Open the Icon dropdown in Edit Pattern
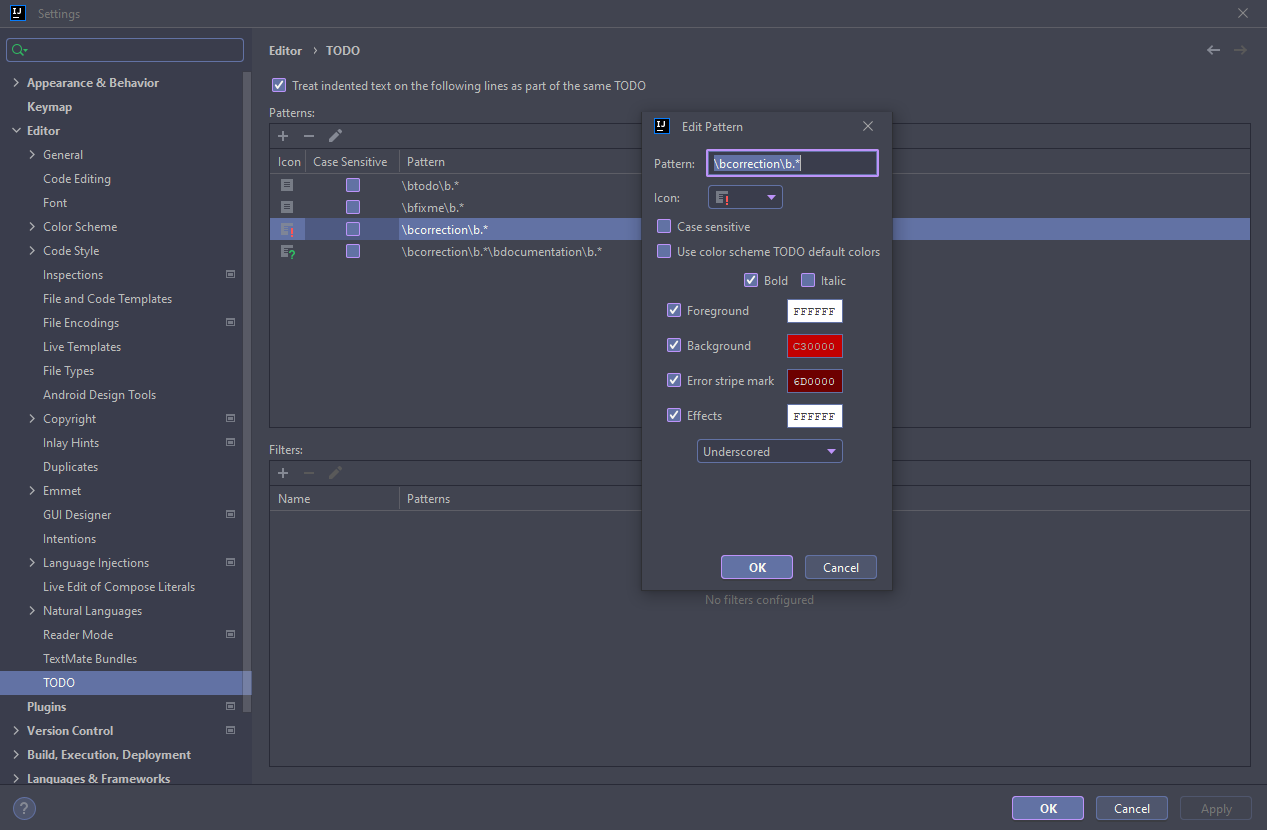The image size is (1267, 830). pos(745,198)
